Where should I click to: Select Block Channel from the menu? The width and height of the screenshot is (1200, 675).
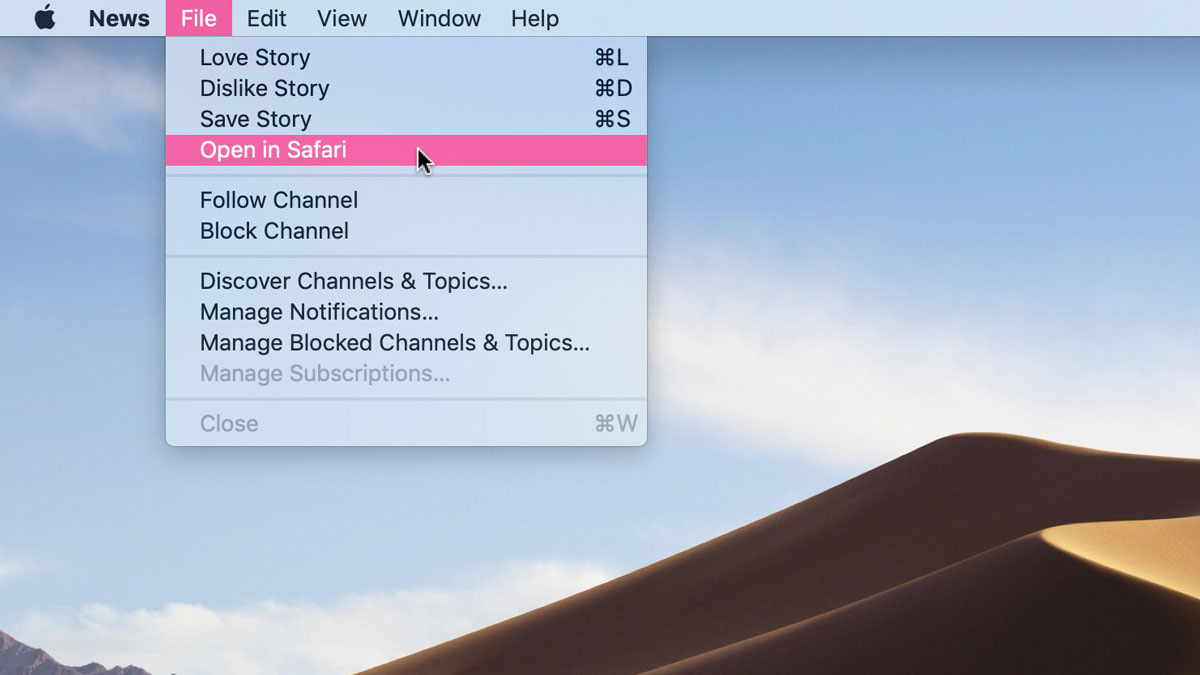click(x=406, y=231)
